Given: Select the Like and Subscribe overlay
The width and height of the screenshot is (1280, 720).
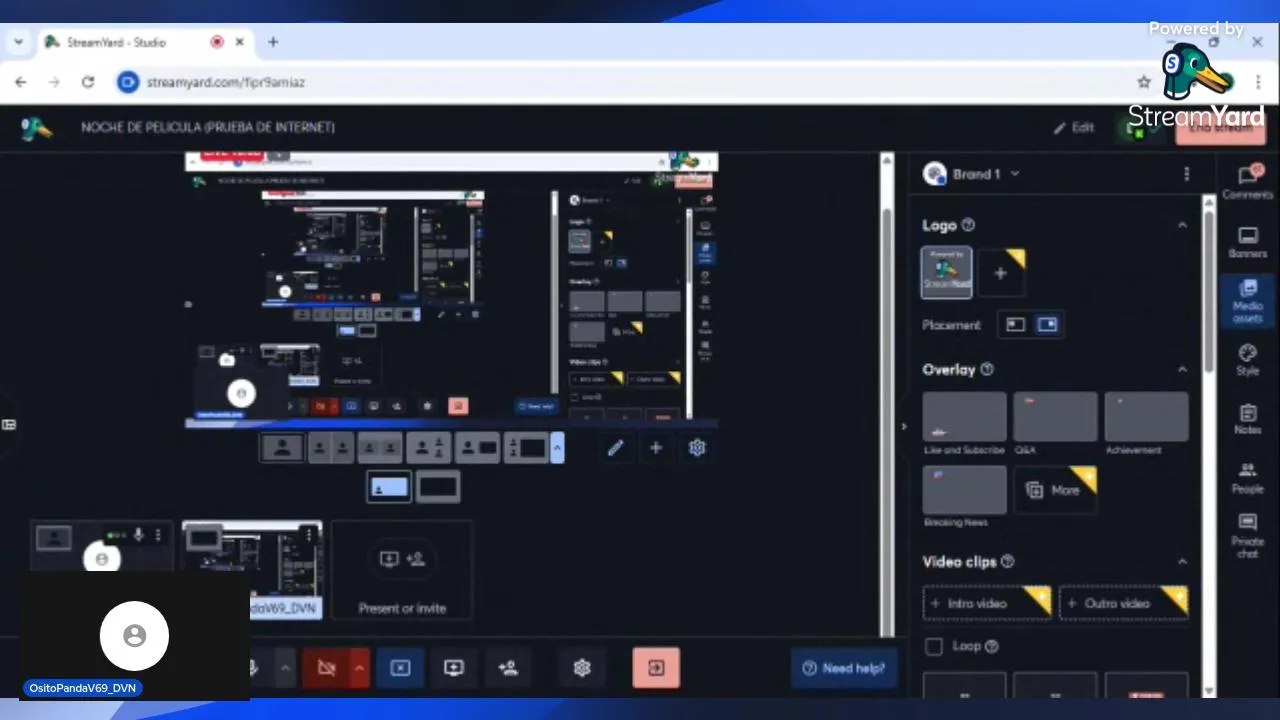Looking at the screenshot, I should click(x=964, y=417).
